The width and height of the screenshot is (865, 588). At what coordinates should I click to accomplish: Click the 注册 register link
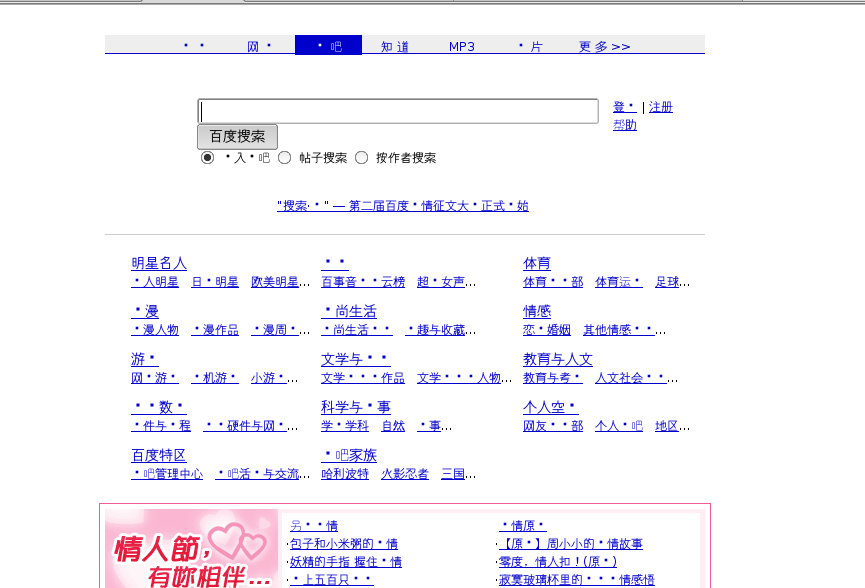661,107
